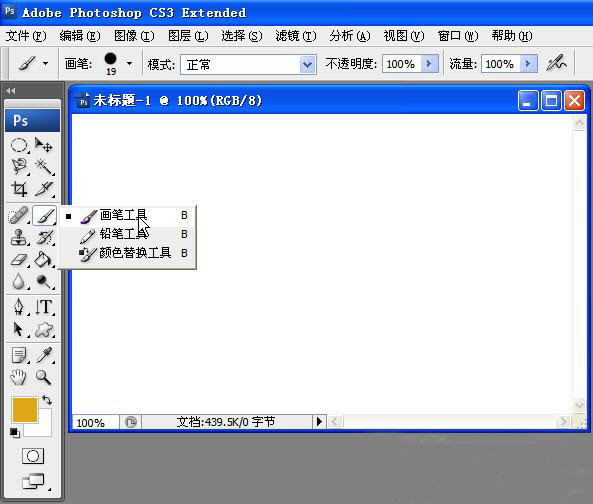The image size is (593, 504).
Task: Open the 不透明度 slider arrow
Action: (429, 64)
